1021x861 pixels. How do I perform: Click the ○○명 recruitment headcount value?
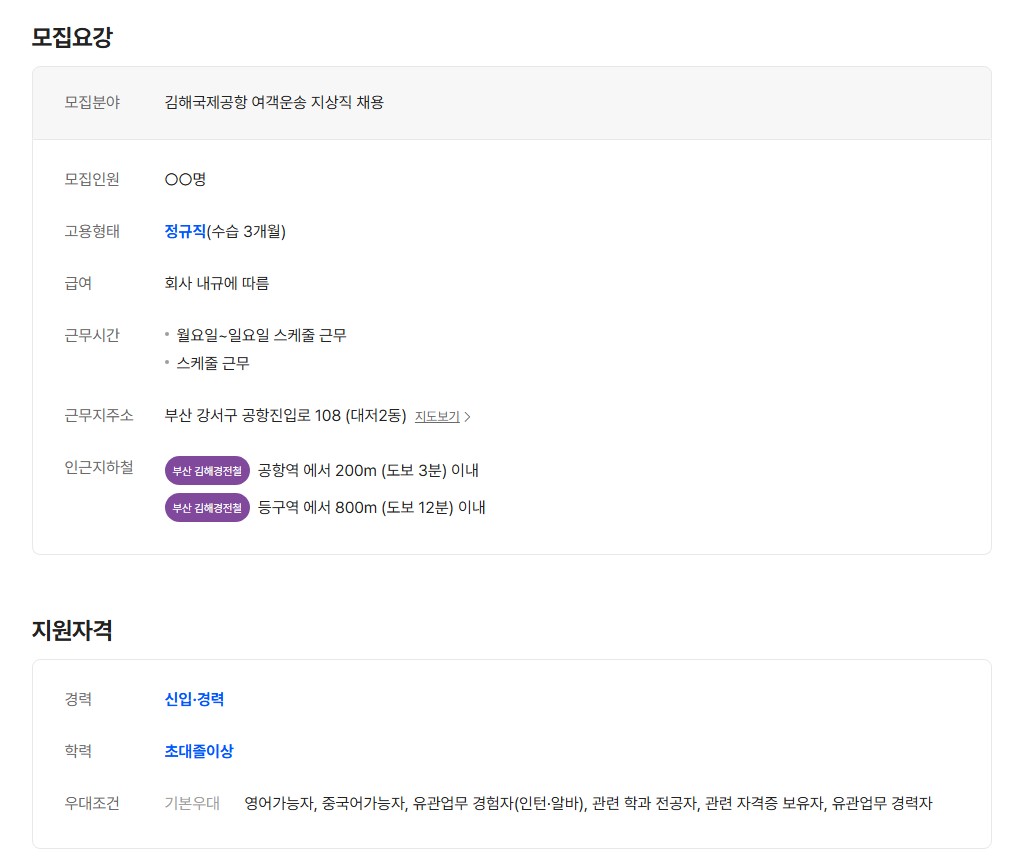pyautogui.click(x=185, y=179)
